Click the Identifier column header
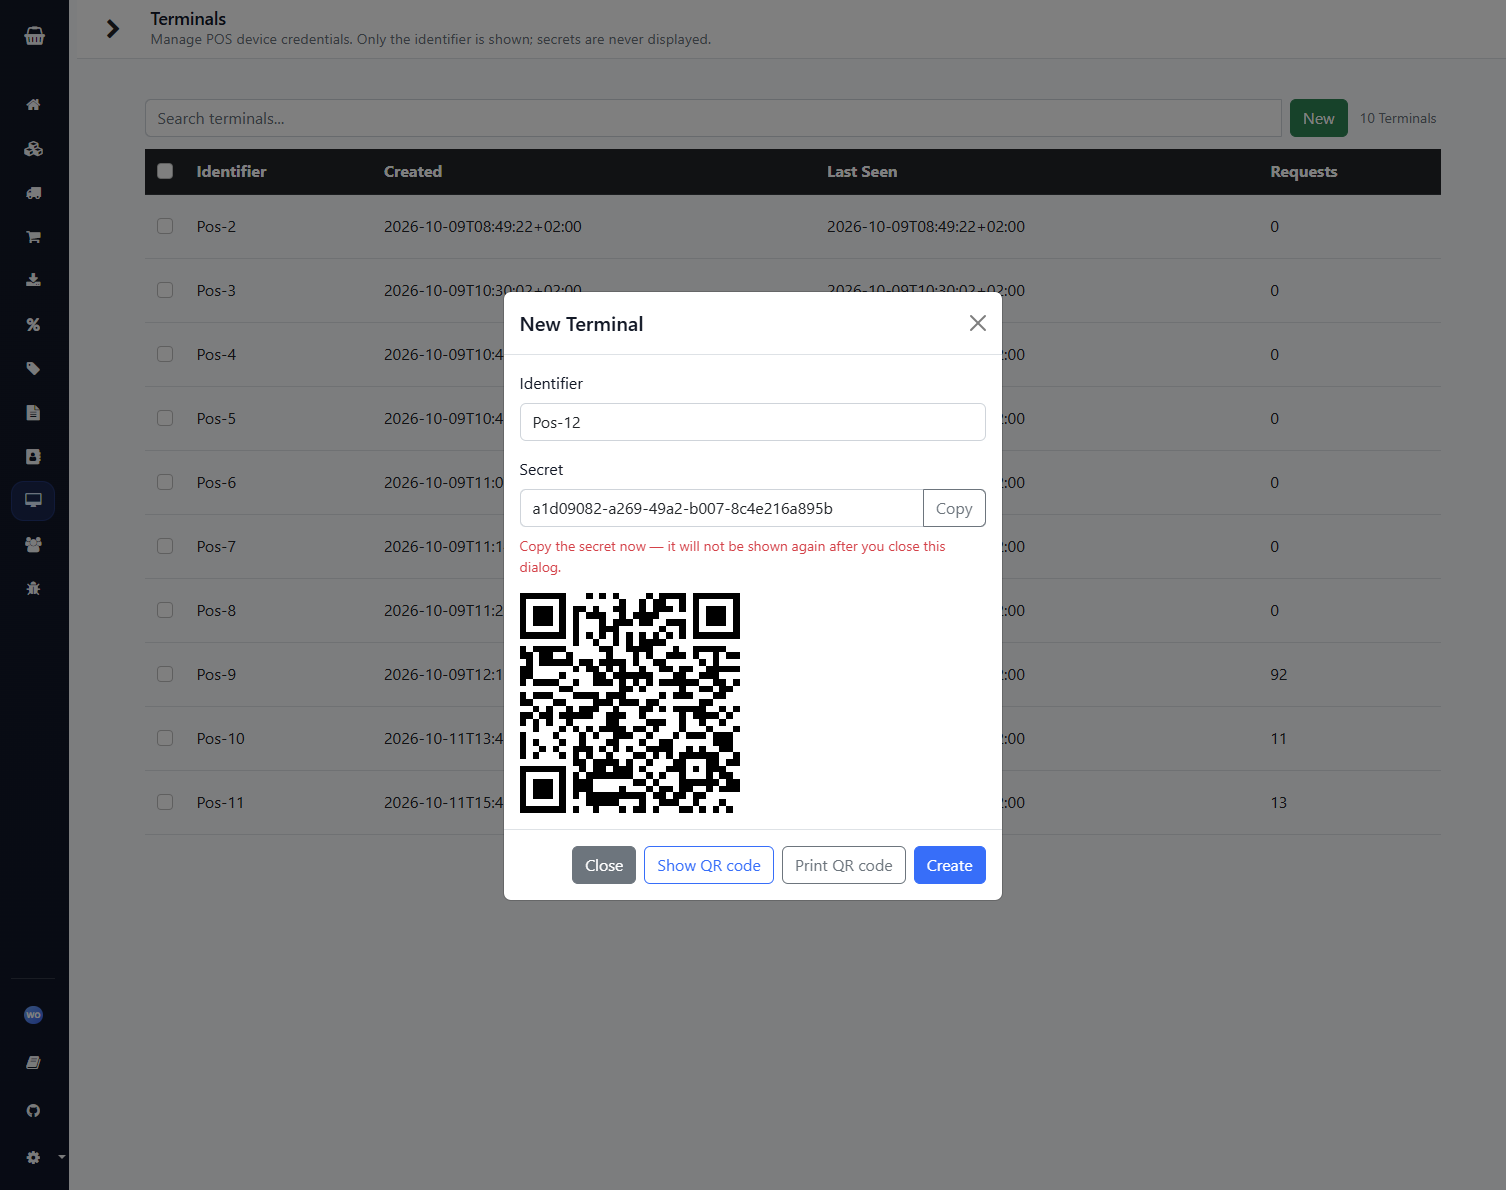 coord(232,172)
